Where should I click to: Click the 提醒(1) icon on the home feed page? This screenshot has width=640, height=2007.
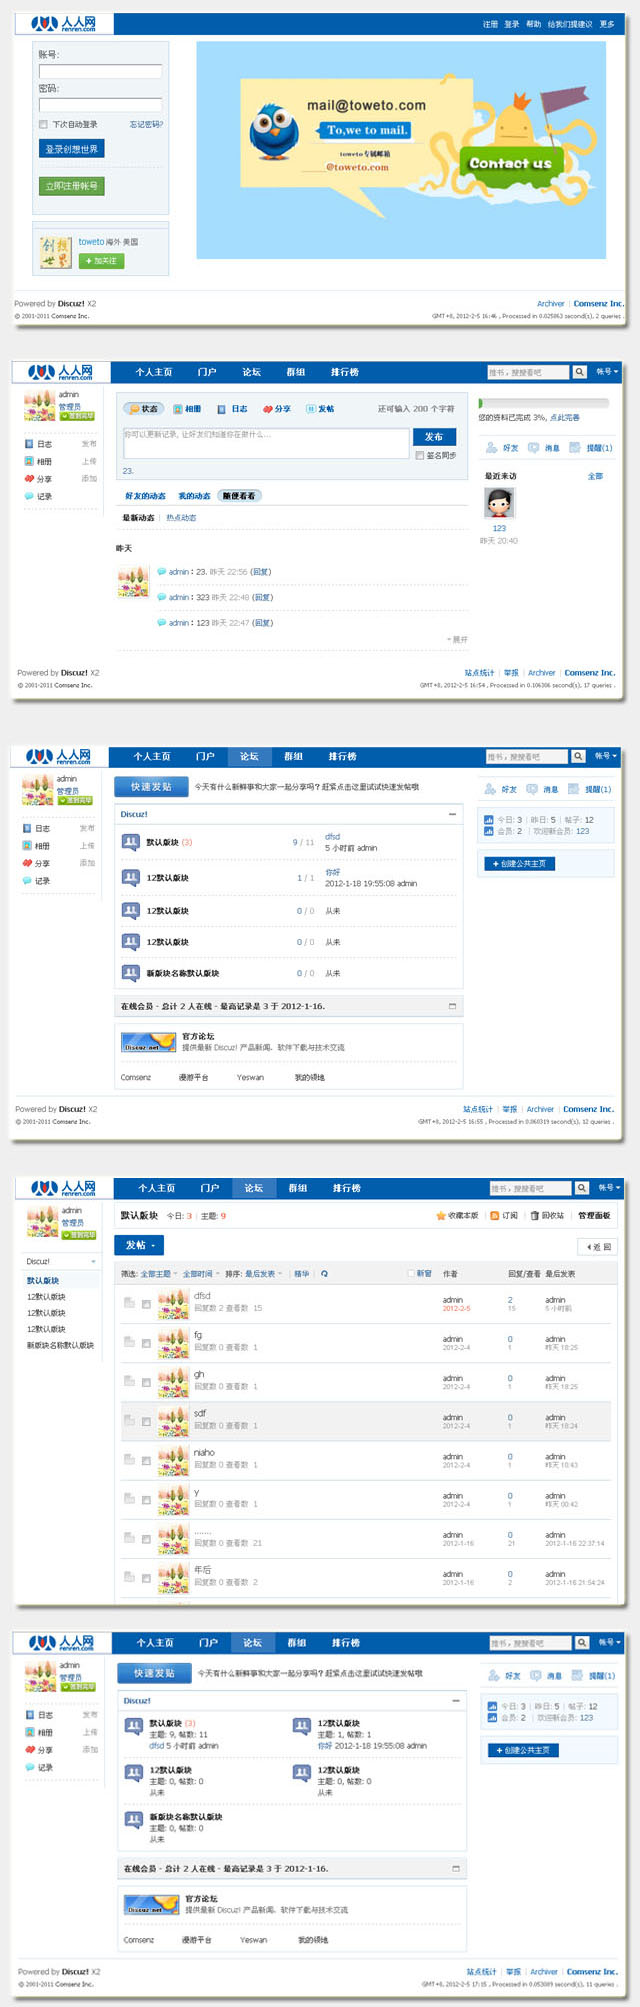(x=575, y=448)
